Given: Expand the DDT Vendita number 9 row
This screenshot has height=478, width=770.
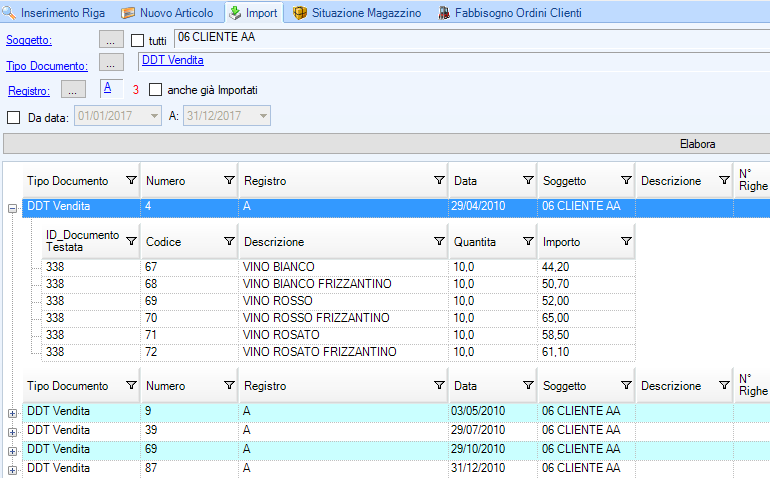Looking at the screenshot, I should (x=12, y=412).
